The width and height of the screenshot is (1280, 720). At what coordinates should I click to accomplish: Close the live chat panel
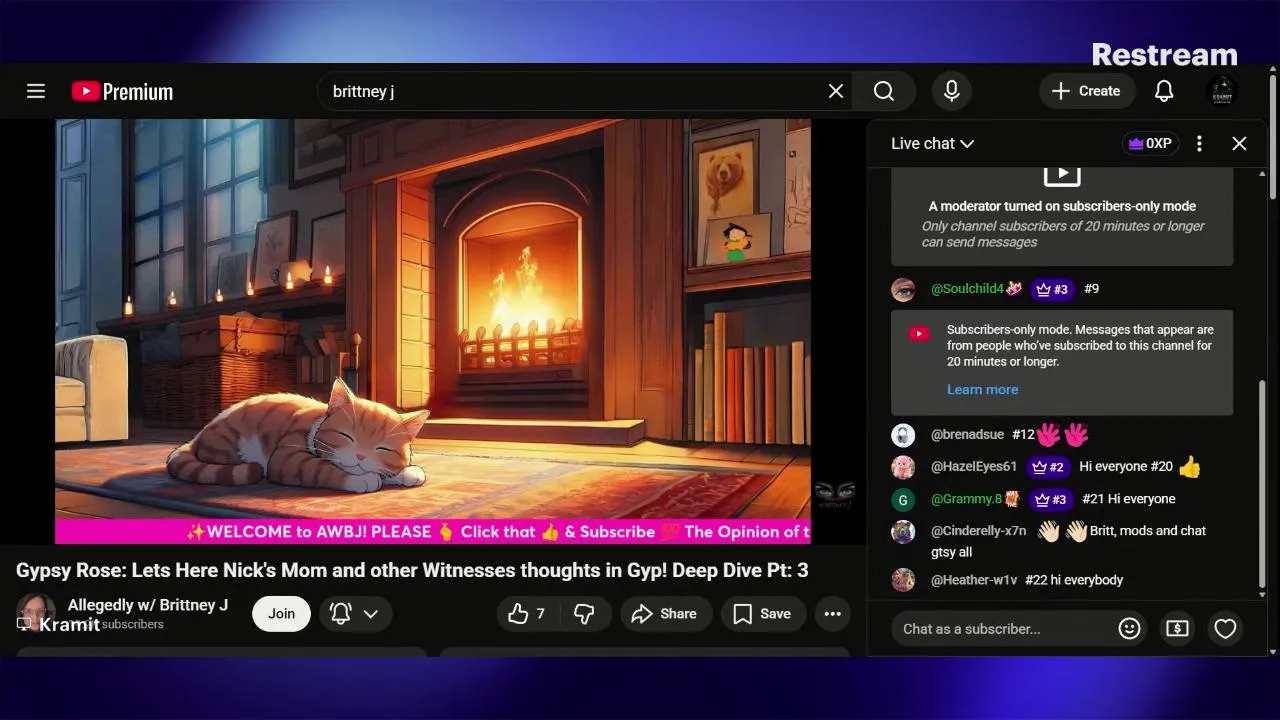[1239, 143]
